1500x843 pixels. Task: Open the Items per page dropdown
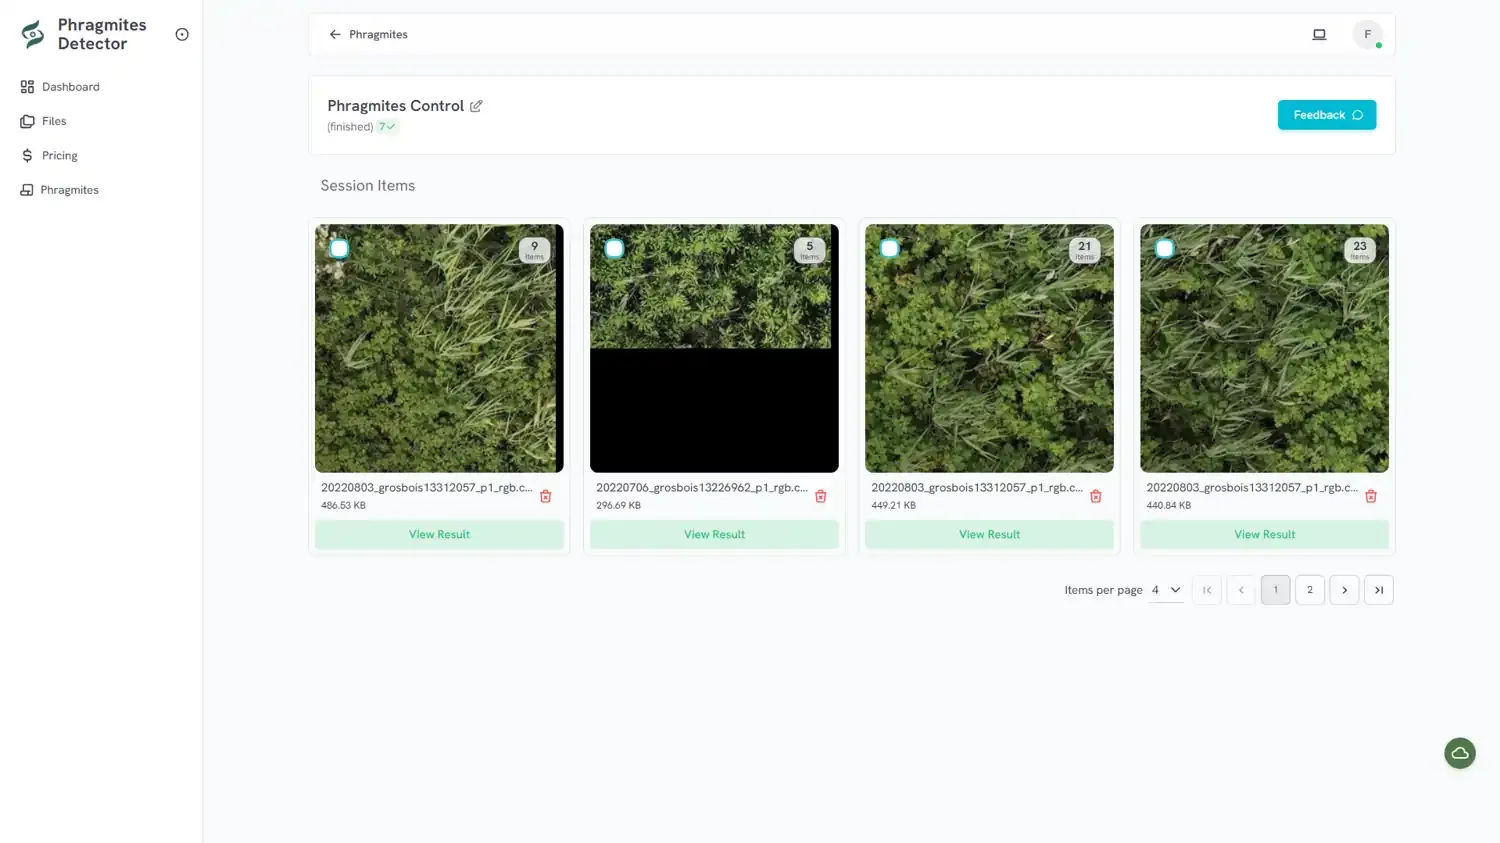tap(1166, 590)
